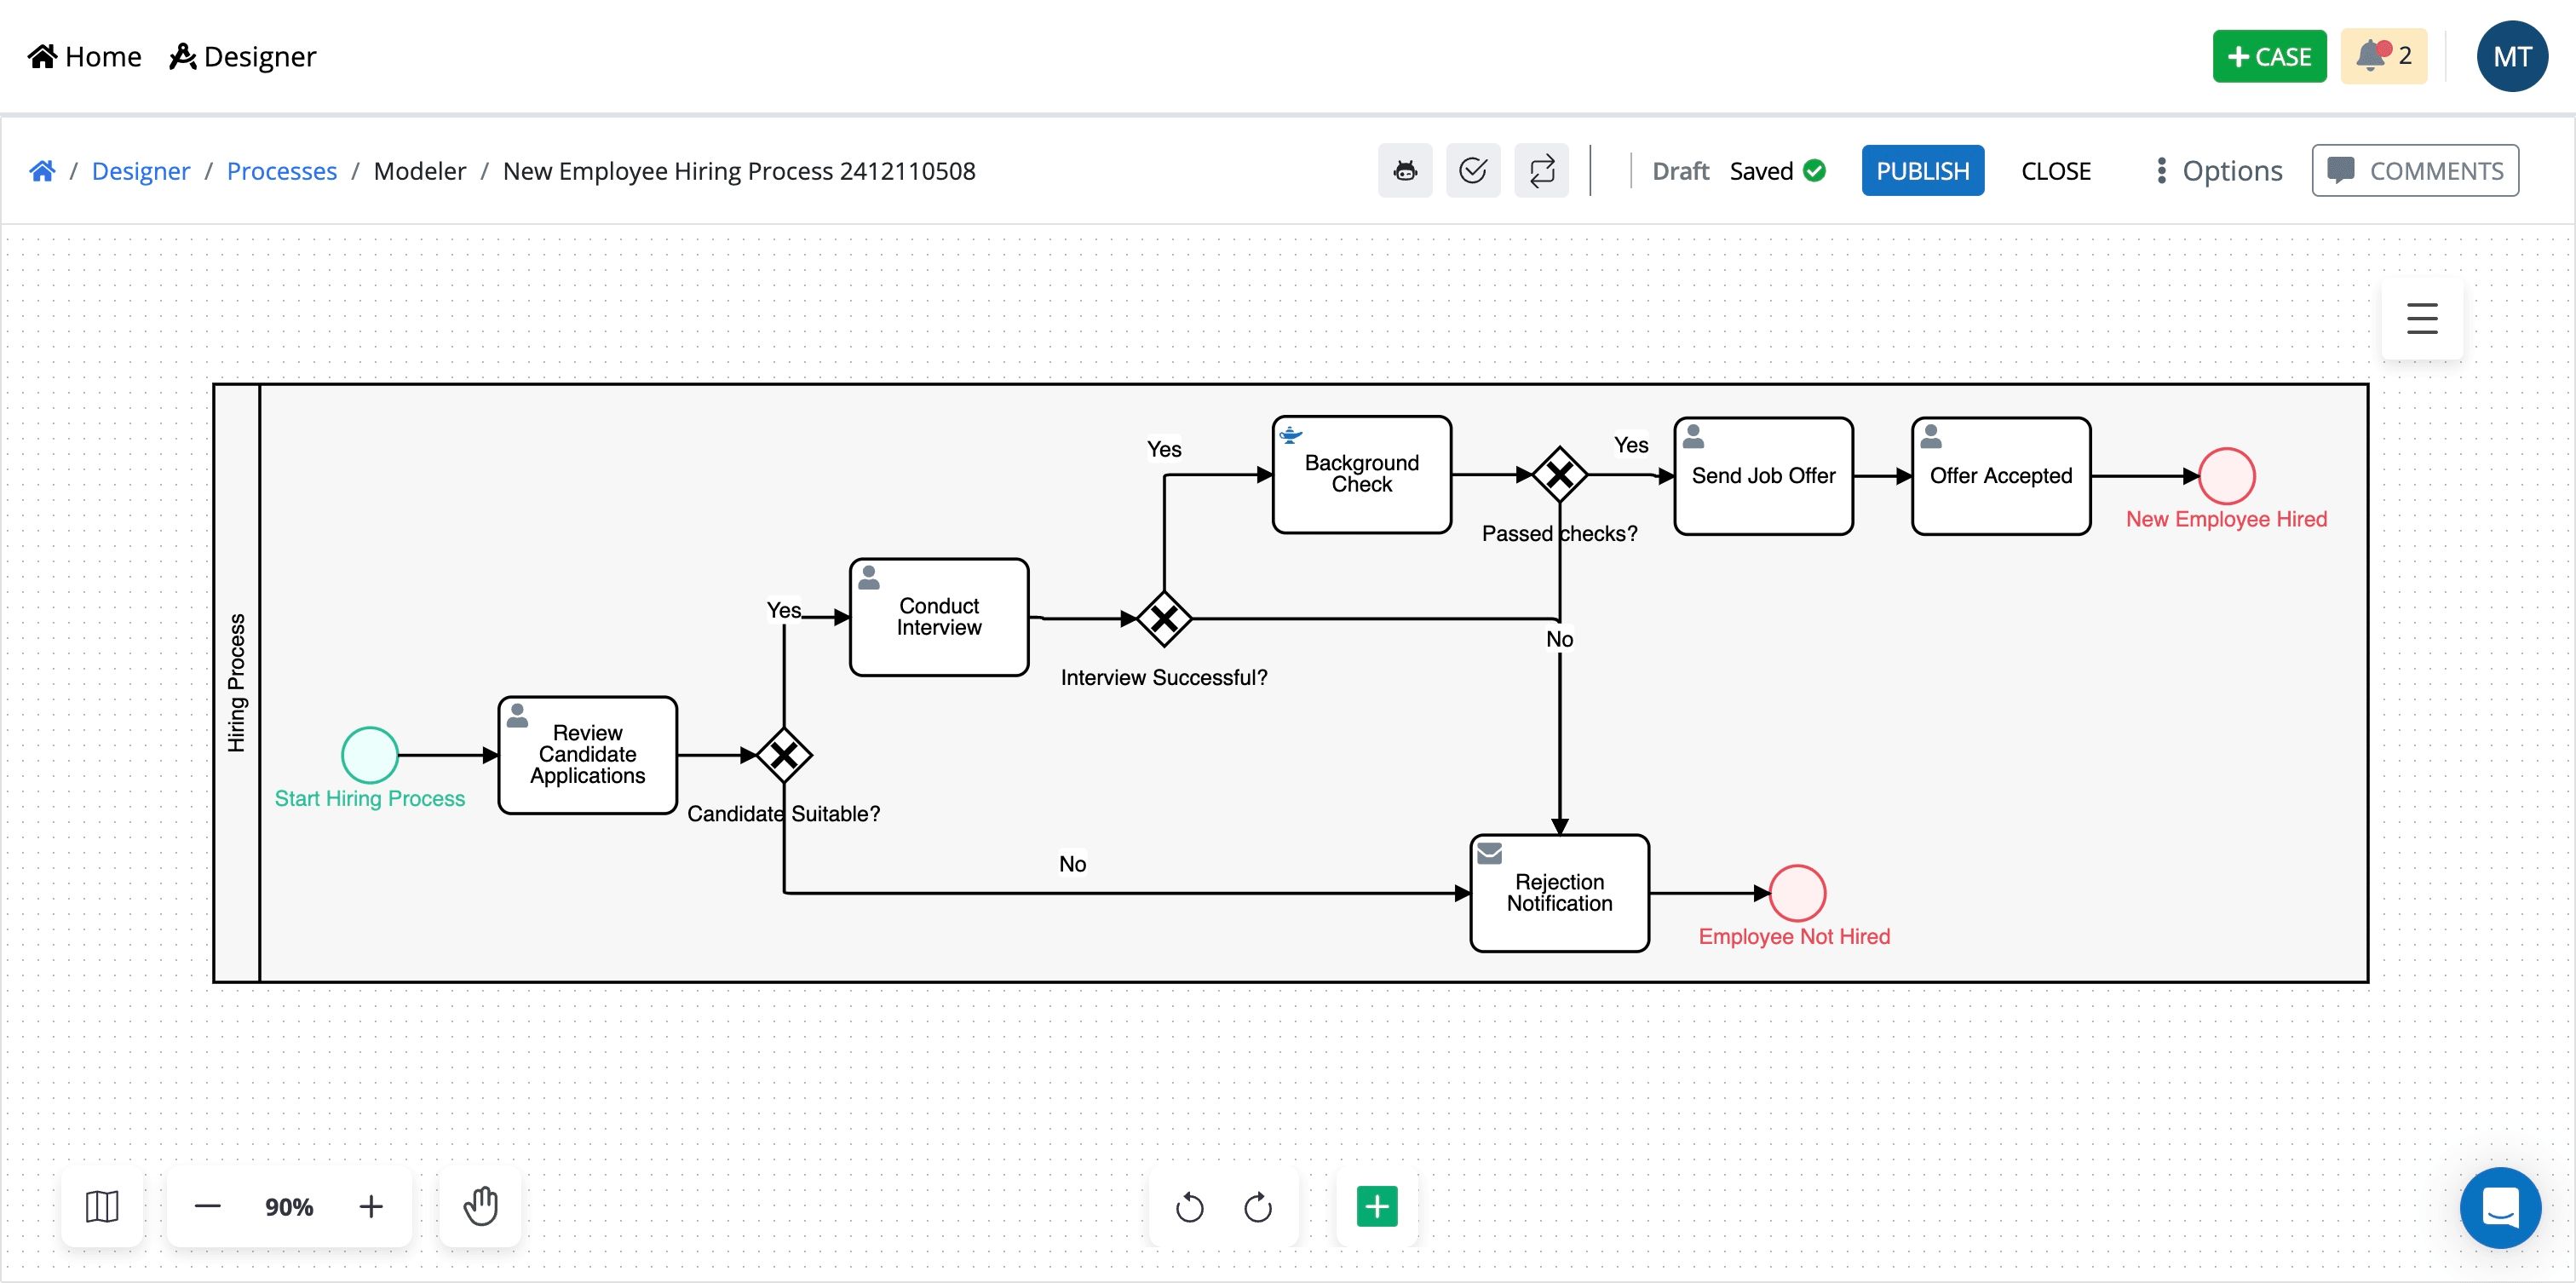Click the Saved green check indicator

[1815, 171]
